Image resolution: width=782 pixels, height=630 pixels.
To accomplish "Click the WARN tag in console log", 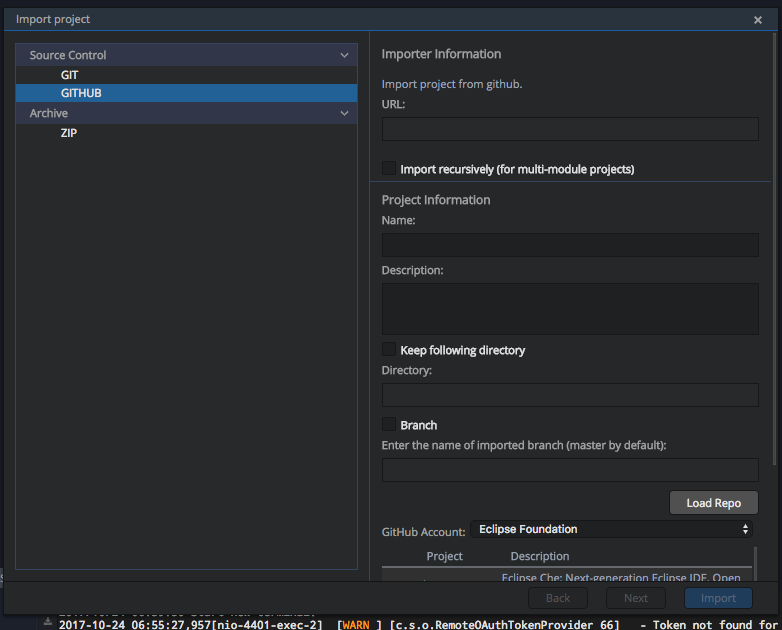I will [x=356, y=625].
